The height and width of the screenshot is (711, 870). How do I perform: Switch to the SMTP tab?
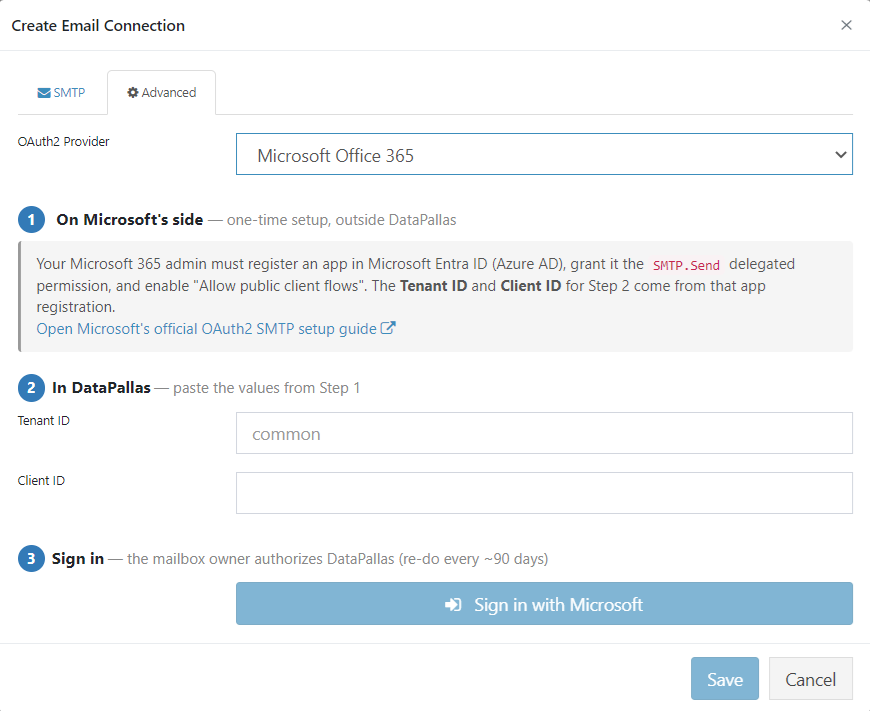61,93
